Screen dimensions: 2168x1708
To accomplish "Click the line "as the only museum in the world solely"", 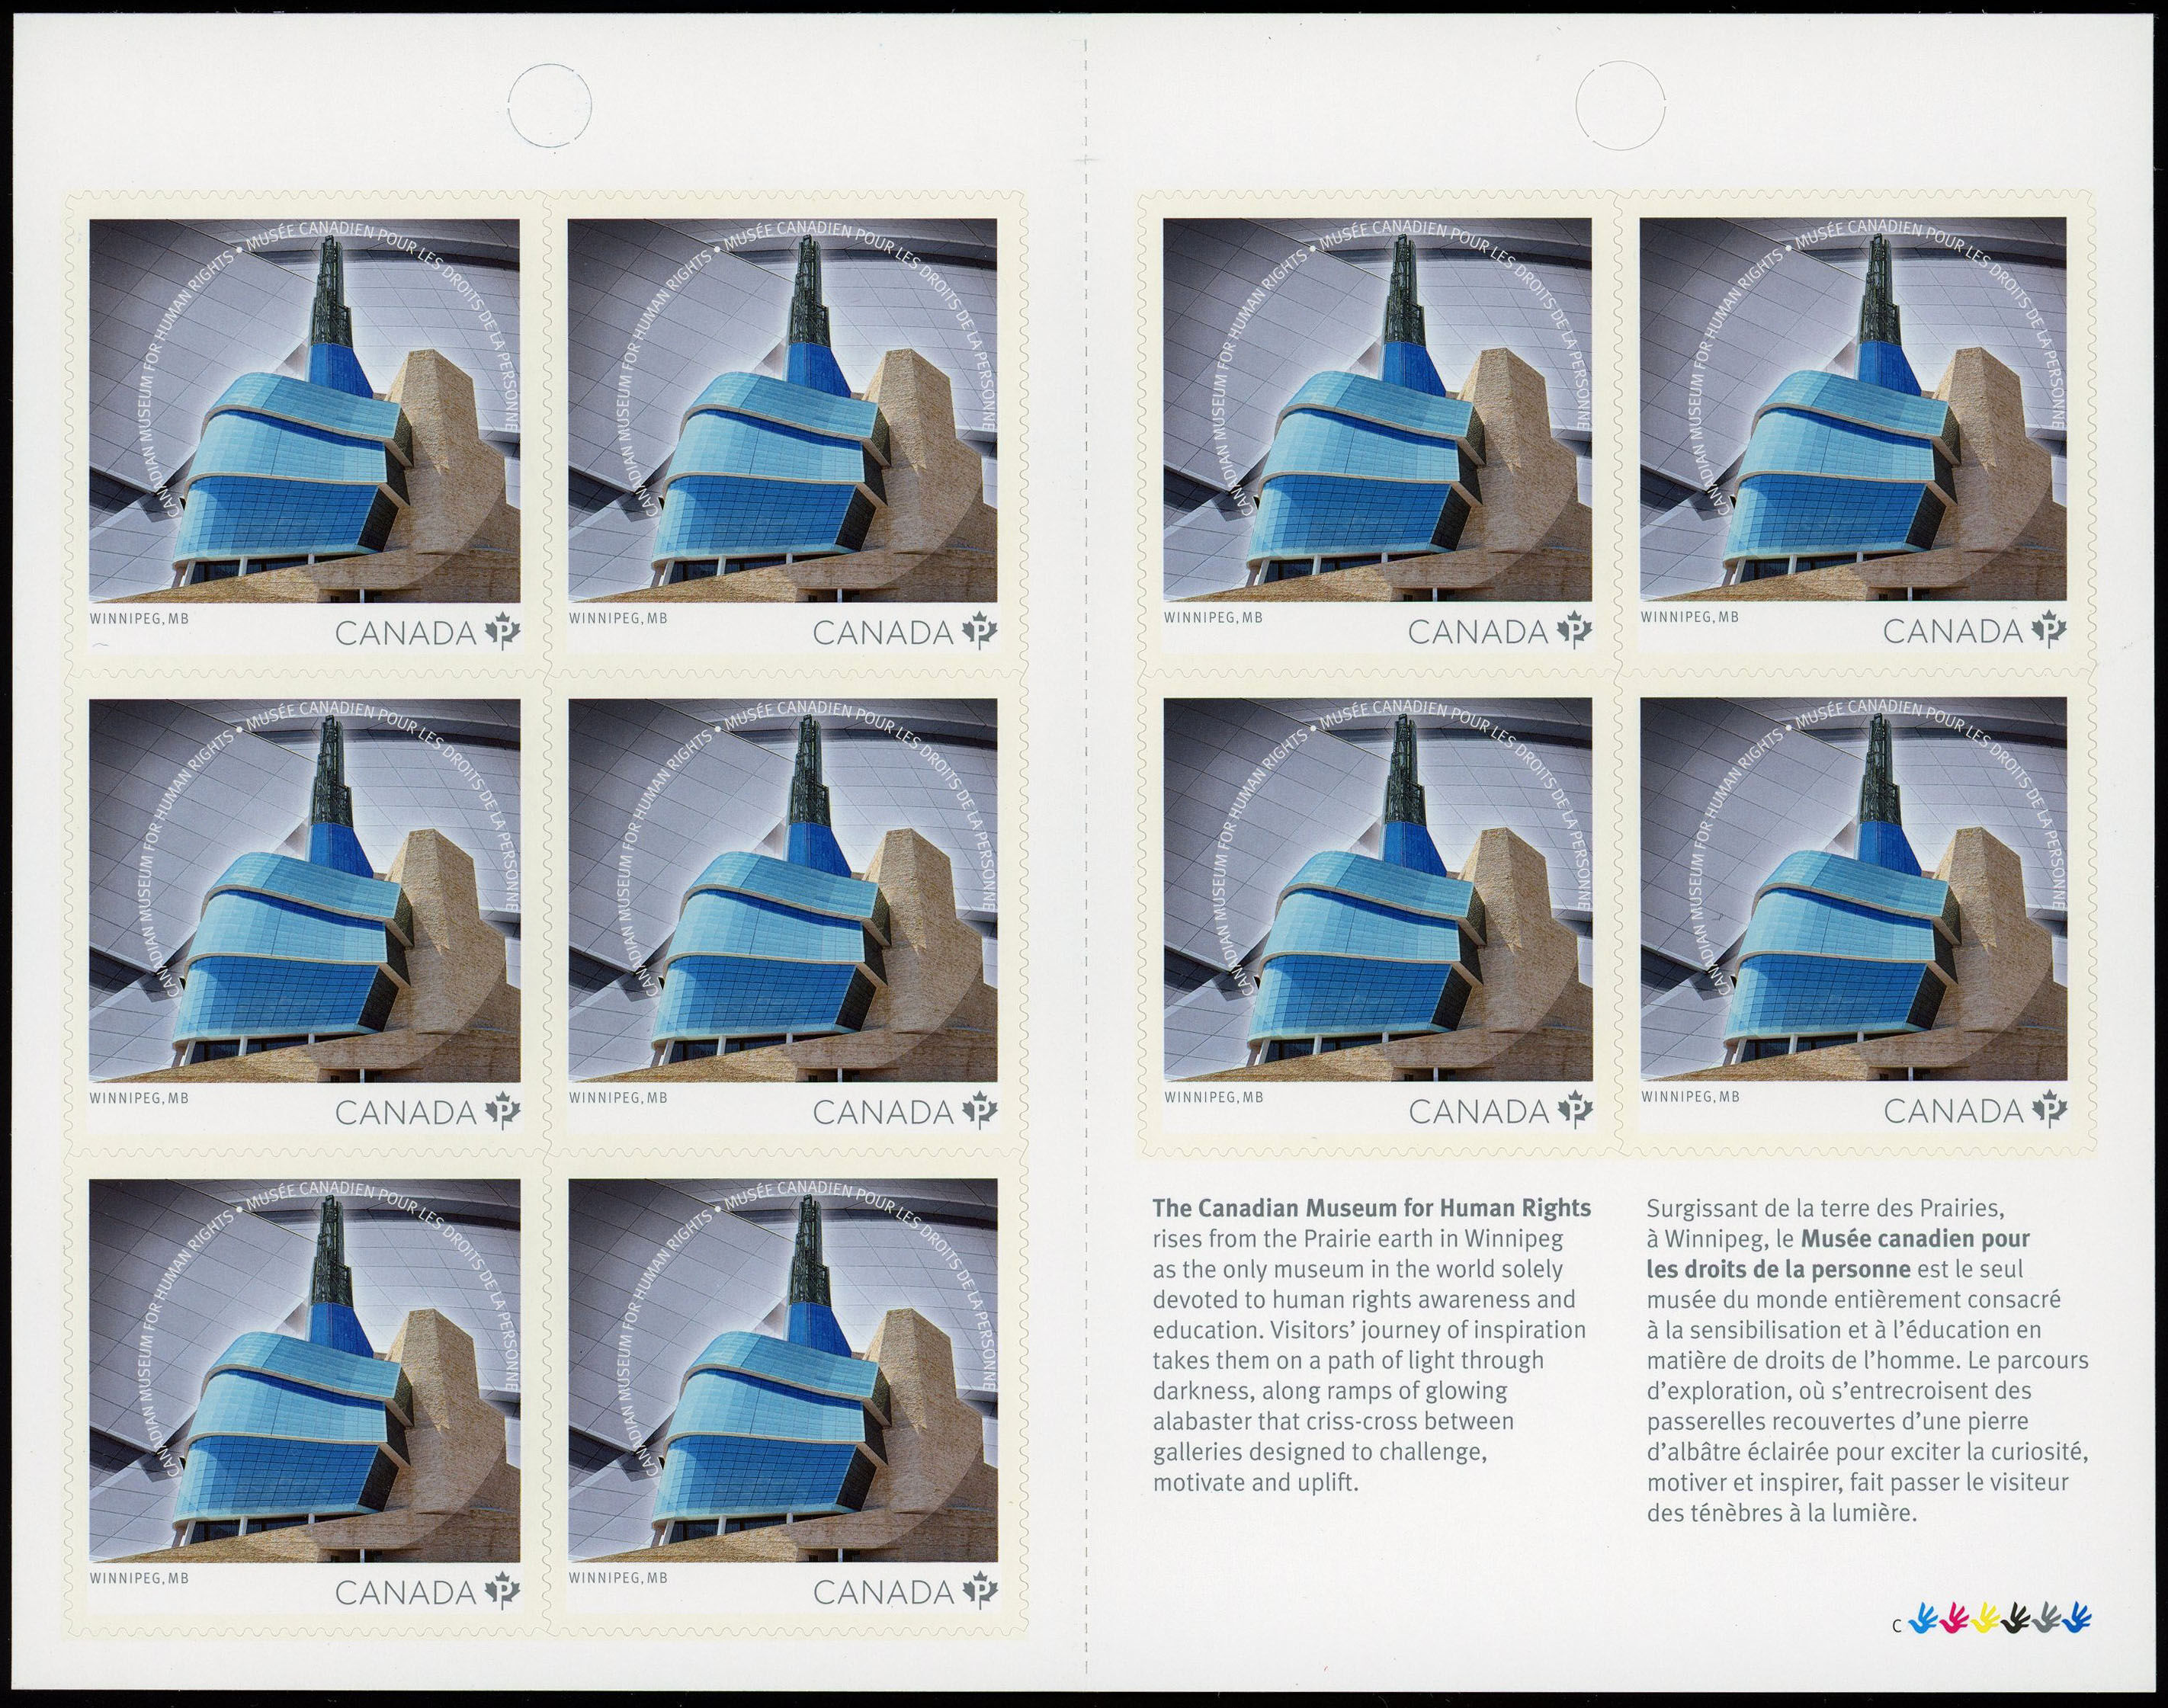I will [x=1356, y=1269].
